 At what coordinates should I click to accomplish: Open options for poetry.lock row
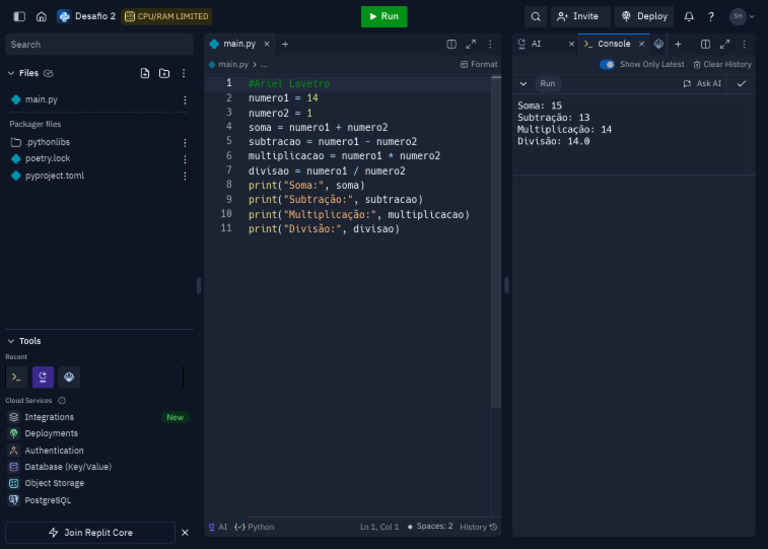[x=185, y=159]
